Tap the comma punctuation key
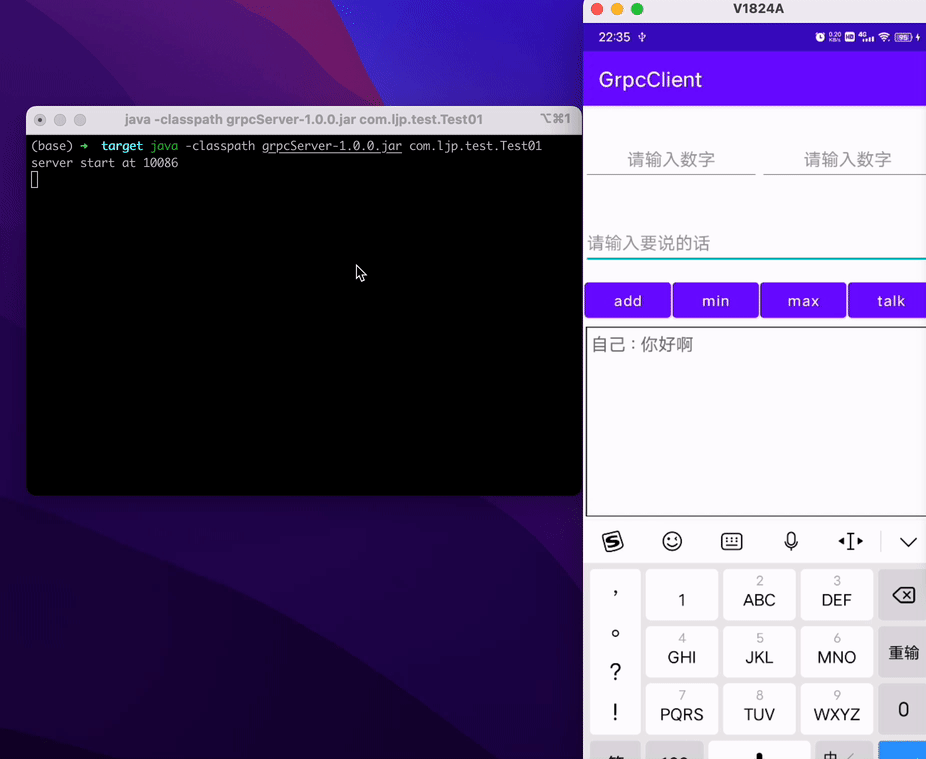This screenshot has width=926, height=759. tap(615, 591)
